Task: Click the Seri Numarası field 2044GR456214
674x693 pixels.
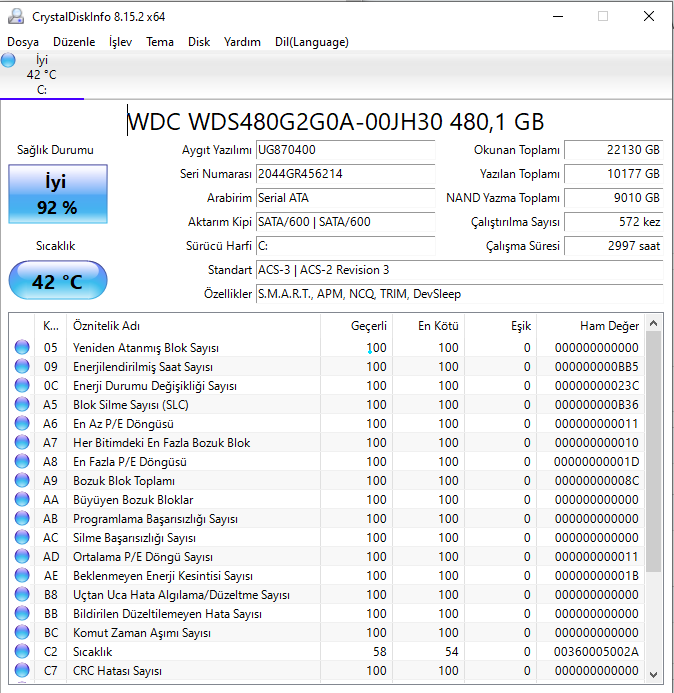Action: [346, 174]
